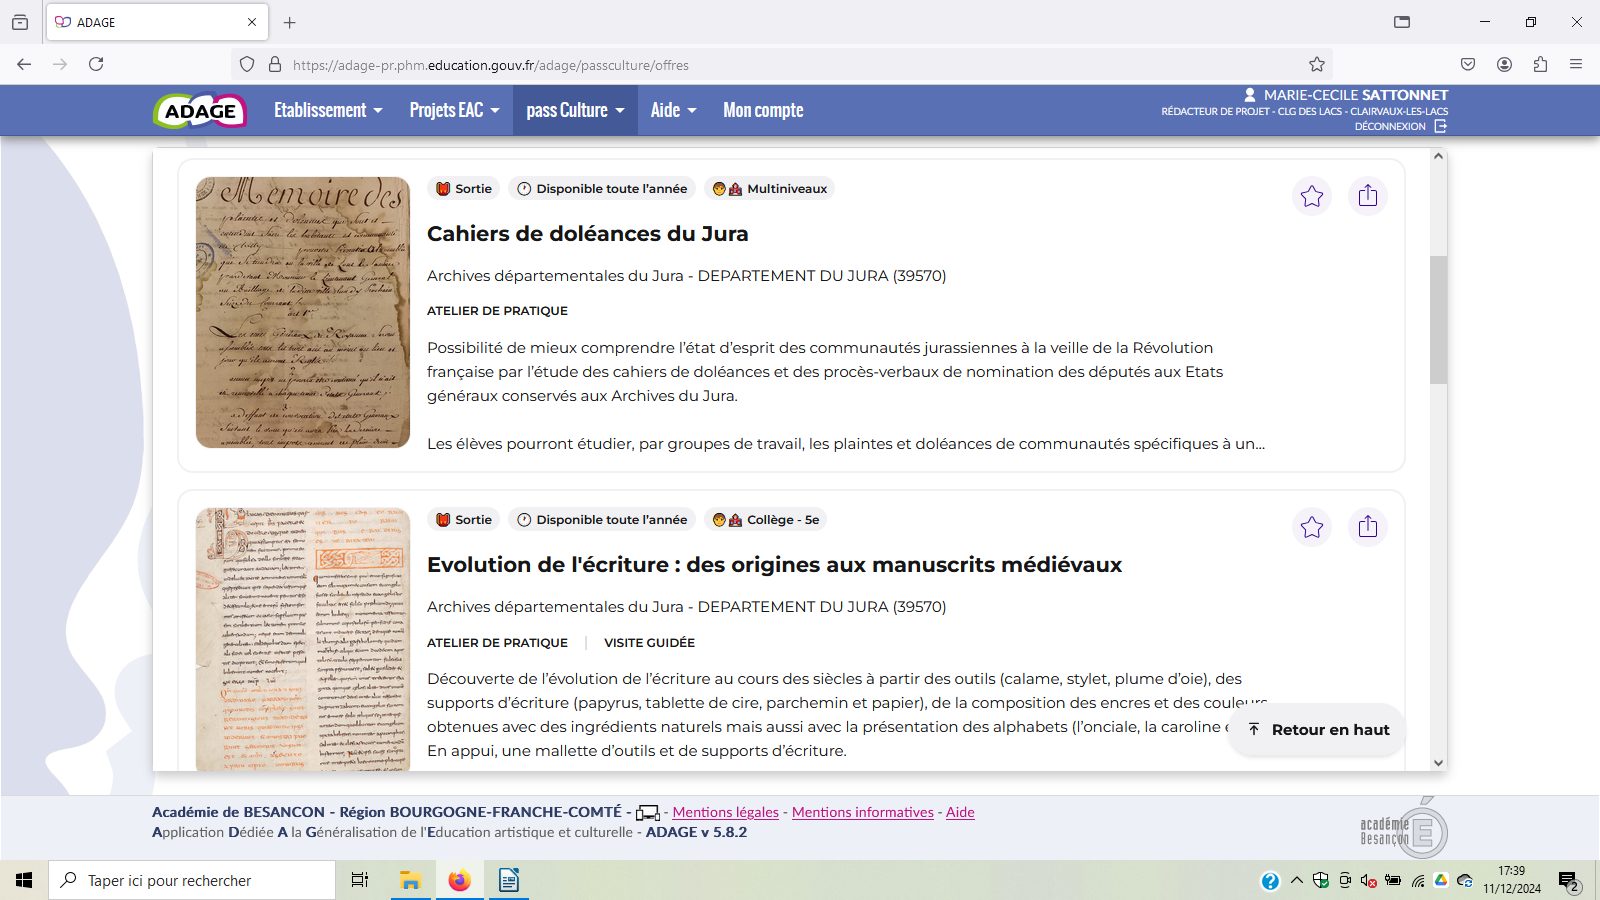This screenshot has height=900, width=1600.
Task: Open the Mentions légales link
Action: 725,812
